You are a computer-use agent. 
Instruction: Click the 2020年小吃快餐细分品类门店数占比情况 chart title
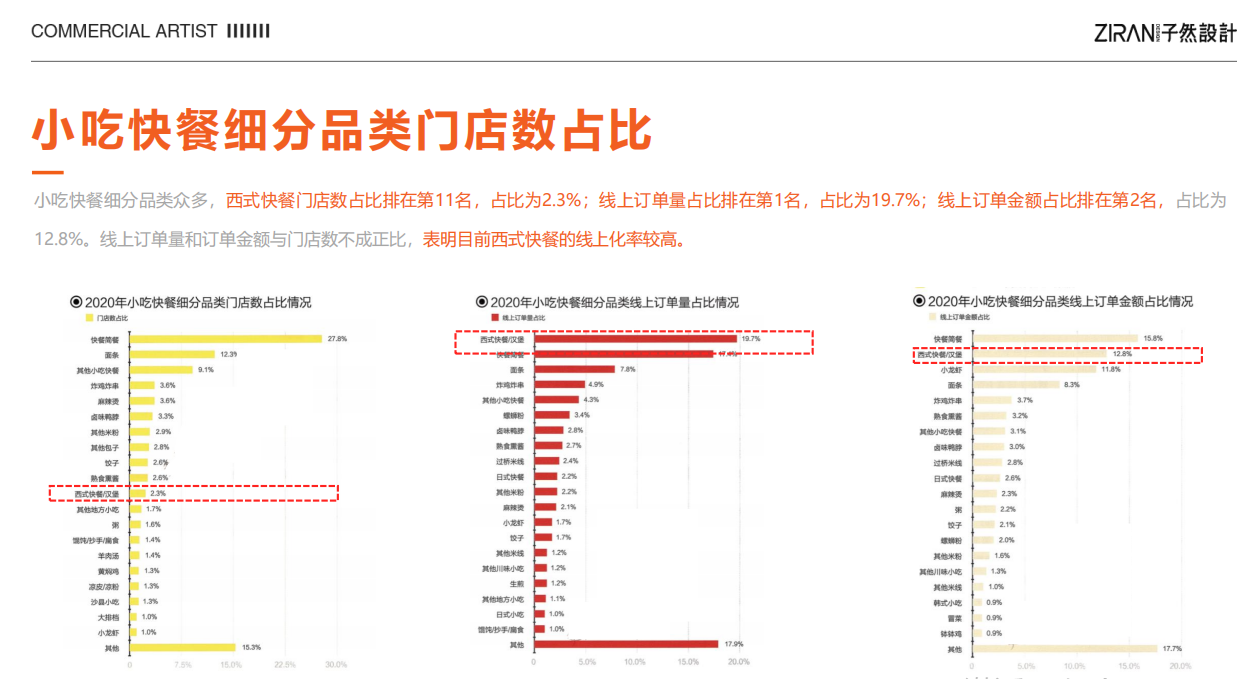197,301
